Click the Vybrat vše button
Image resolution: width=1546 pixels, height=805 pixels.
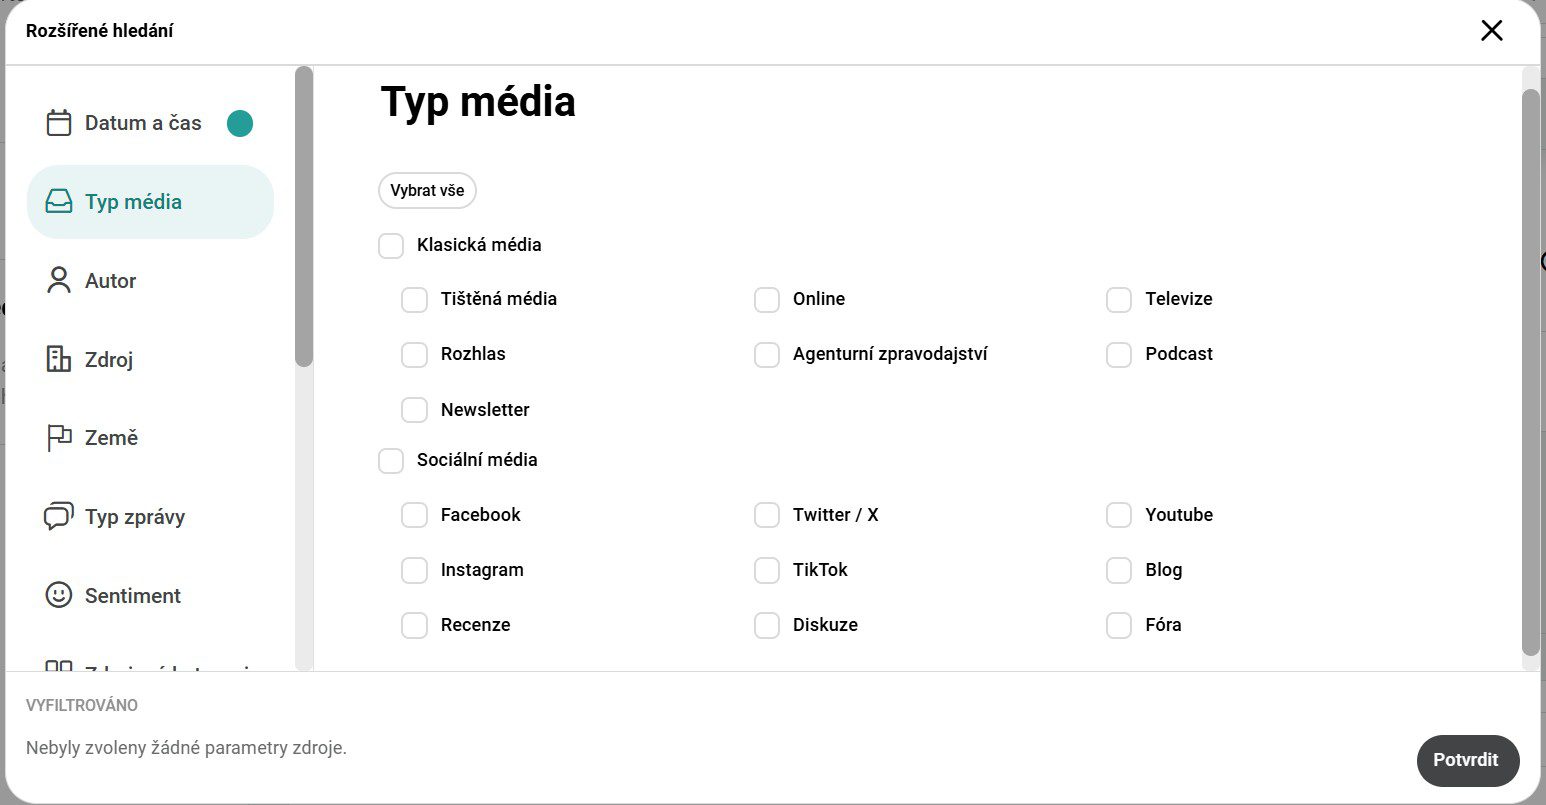pyautogui.click(x=427, y=190)
